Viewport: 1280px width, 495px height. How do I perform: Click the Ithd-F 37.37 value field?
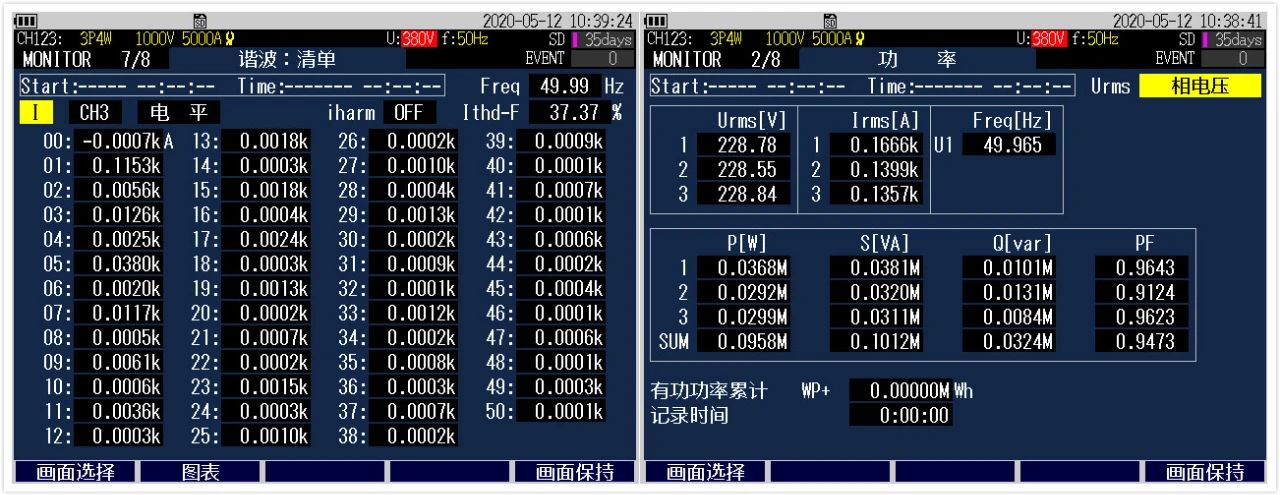pyautogui.click(x=568, y=113)
